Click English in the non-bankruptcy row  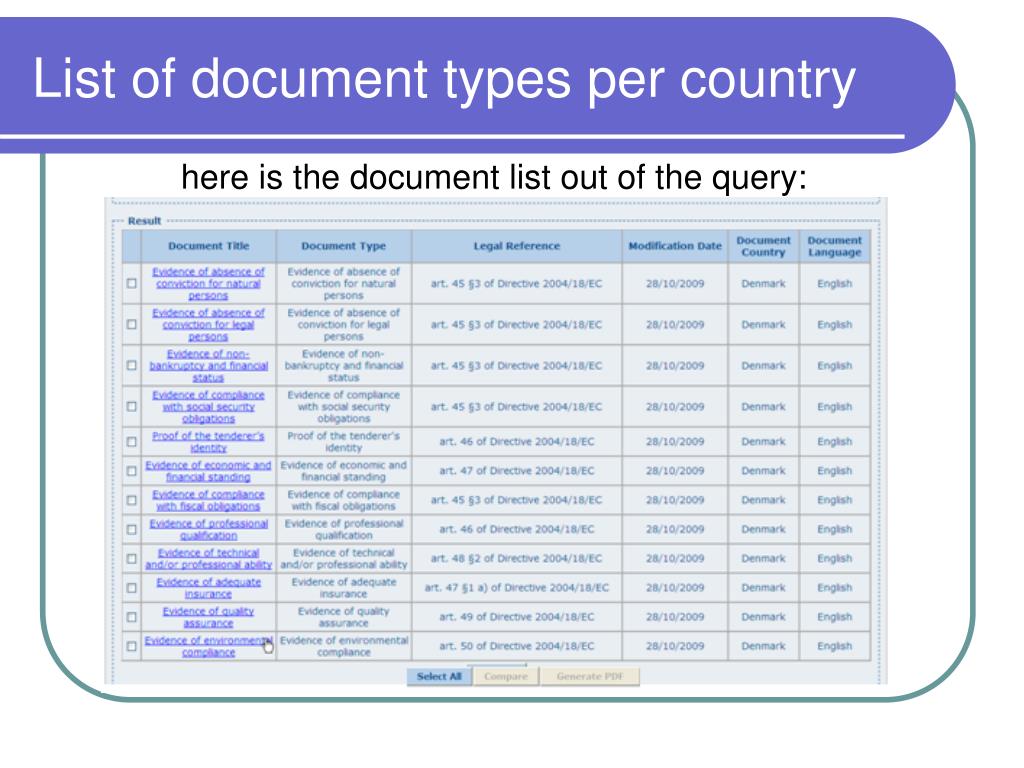(x=835, y=366)
